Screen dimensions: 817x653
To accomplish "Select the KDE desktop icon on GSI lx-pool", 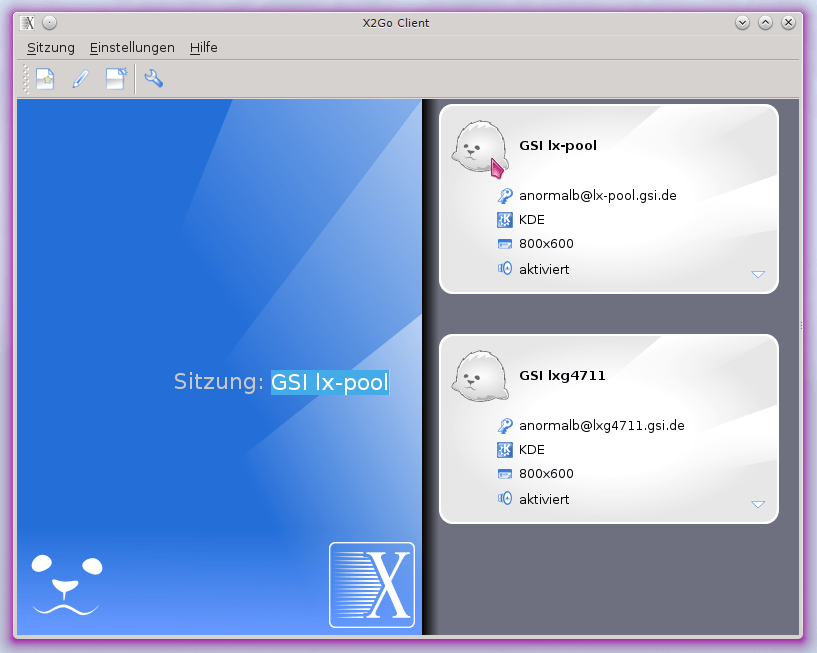I will (x=505, y=219).
